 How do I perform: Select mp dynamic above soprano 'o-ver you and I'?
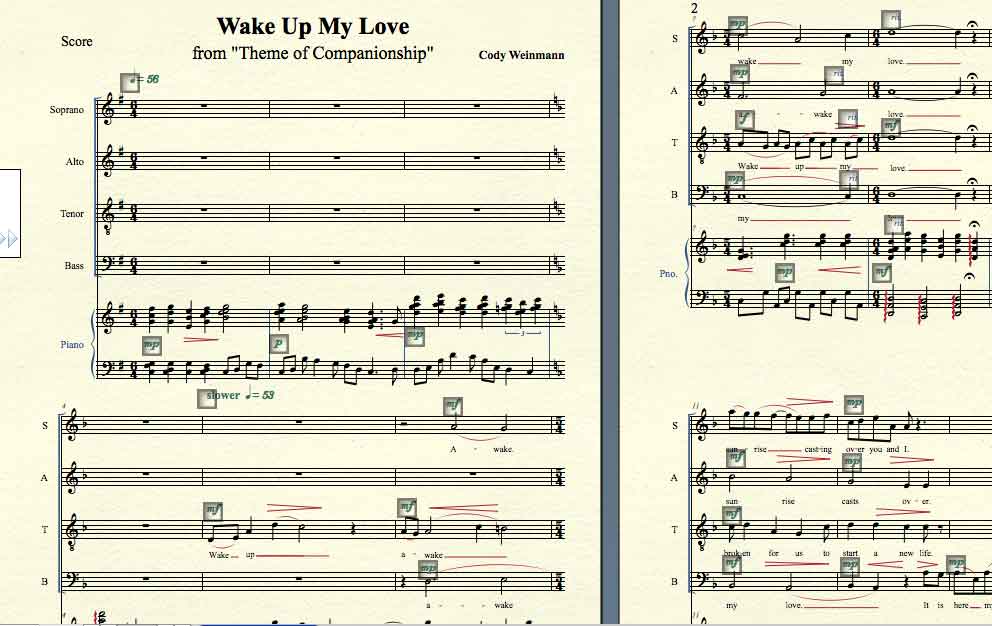(854, 404)
